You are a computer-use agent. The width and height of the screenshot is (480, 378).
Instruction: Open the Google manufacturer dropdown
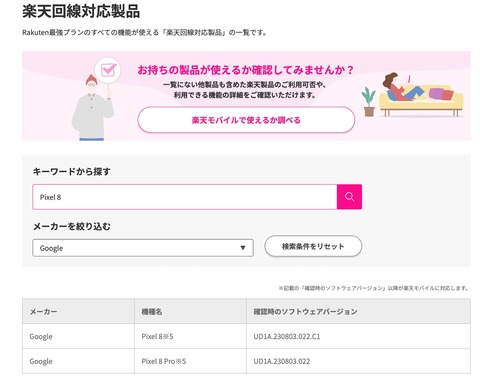(x=143, y=248)
